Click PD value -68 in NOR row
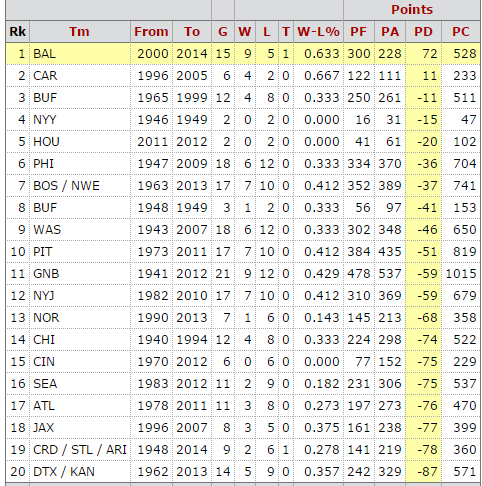The width and height of the screenshot is (482, 486). point(427,318)
